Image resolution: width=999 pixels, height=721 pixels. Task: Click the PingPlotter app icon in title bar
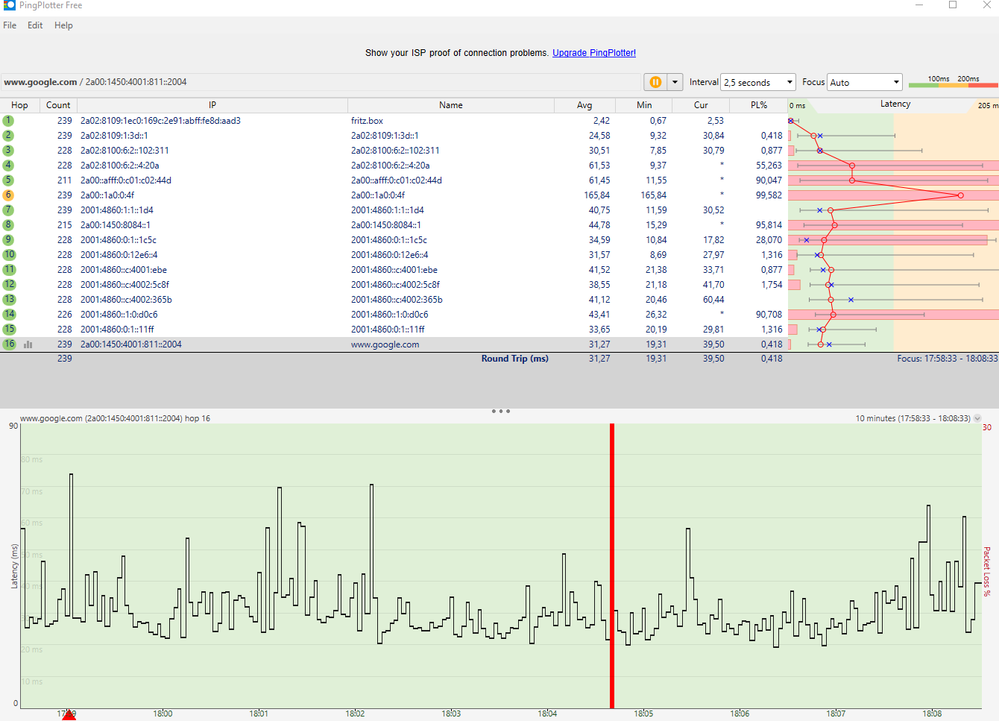[9, 5]
